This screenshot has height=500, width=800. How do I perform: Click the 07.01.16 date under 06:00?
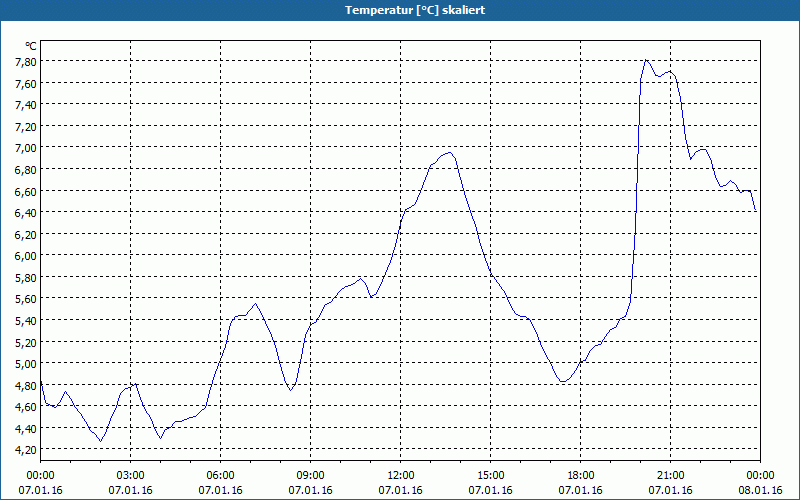[220, 490]
